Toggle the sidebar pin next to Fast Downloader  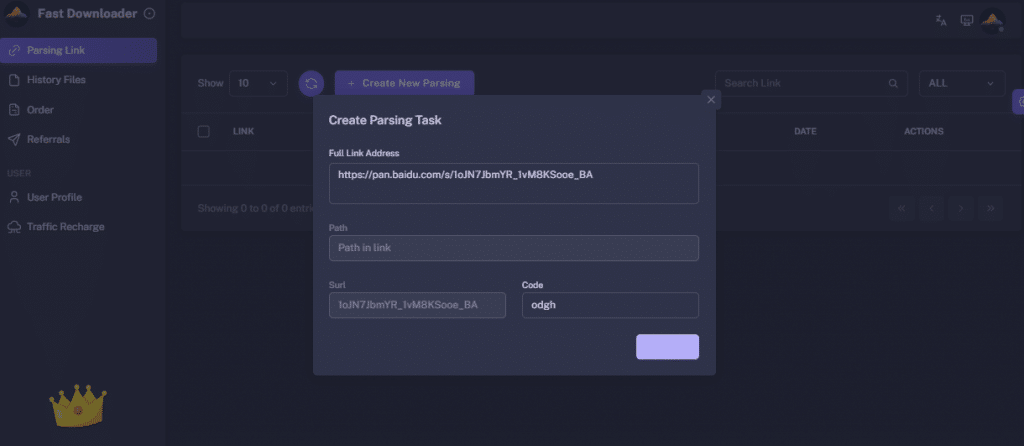click(150, 14)
